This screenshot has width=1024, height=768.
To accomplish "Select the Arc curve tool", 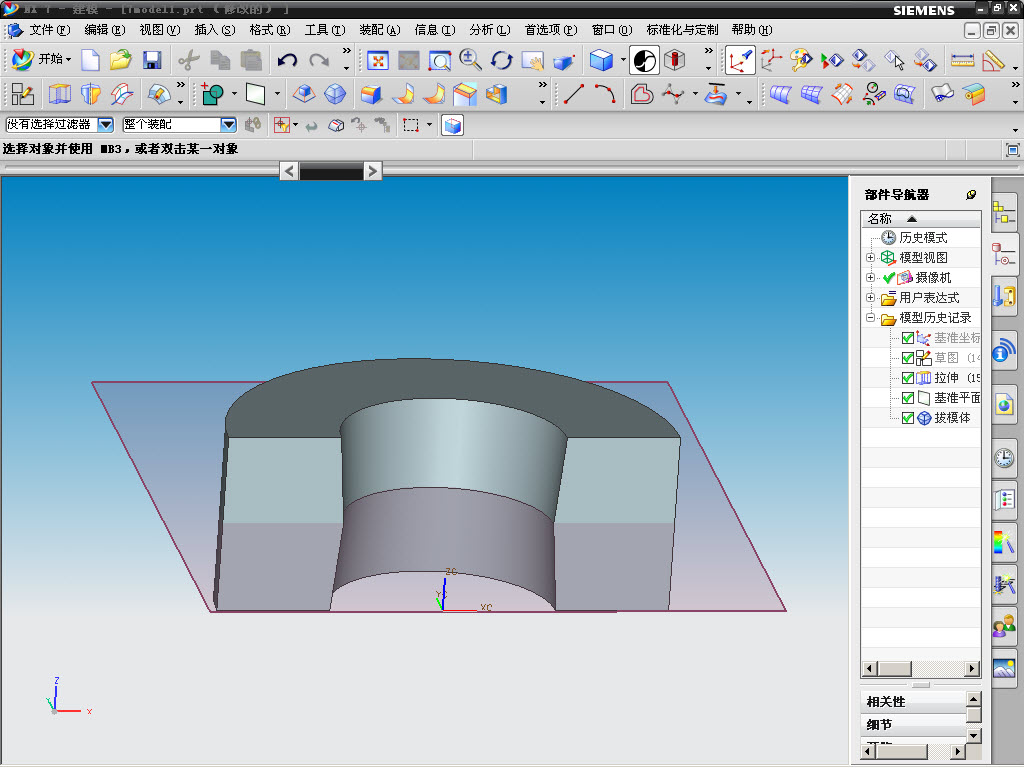I will [x=604, y=95].
